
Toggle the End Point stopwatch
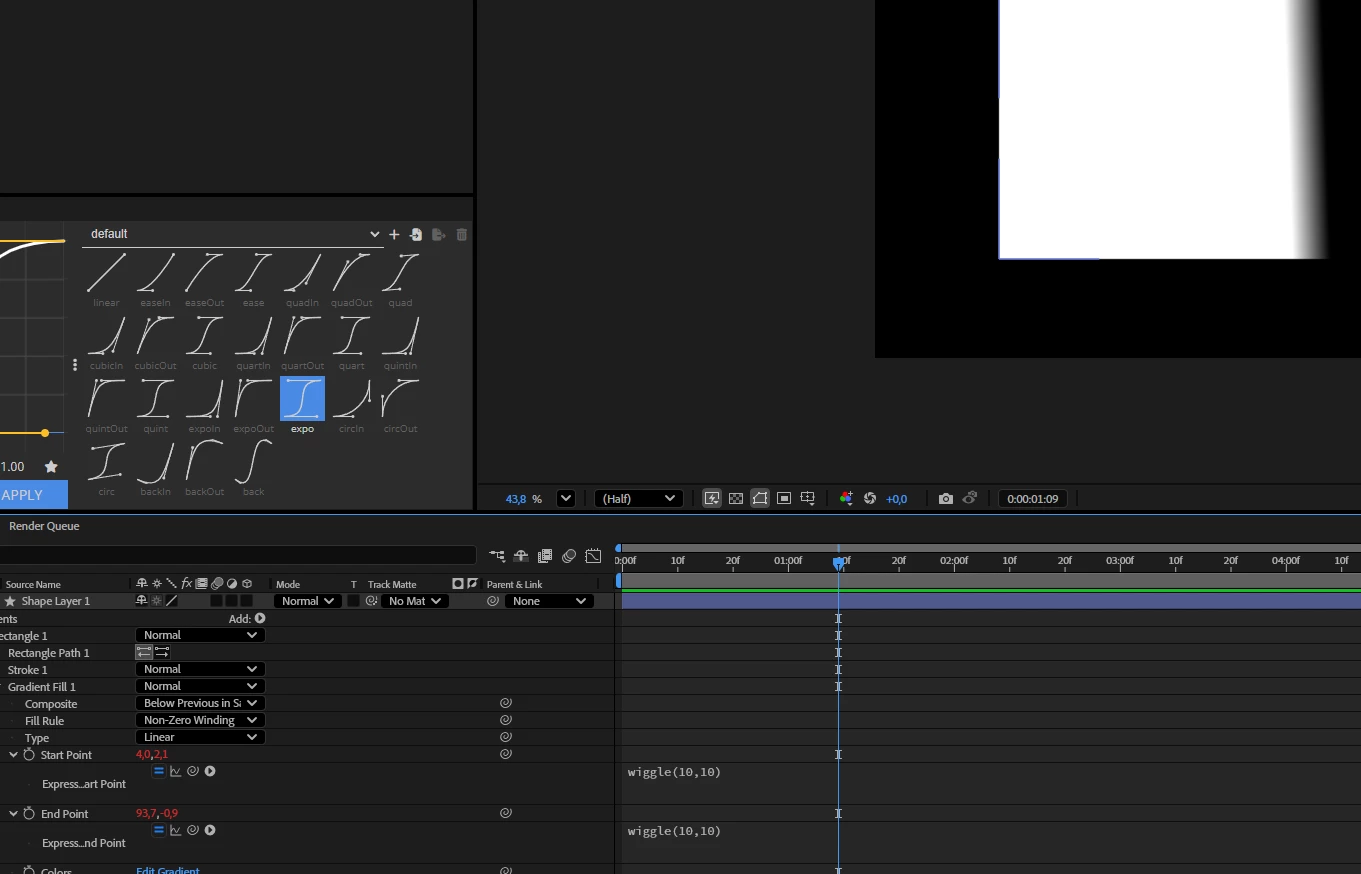(x=29, y=814)
